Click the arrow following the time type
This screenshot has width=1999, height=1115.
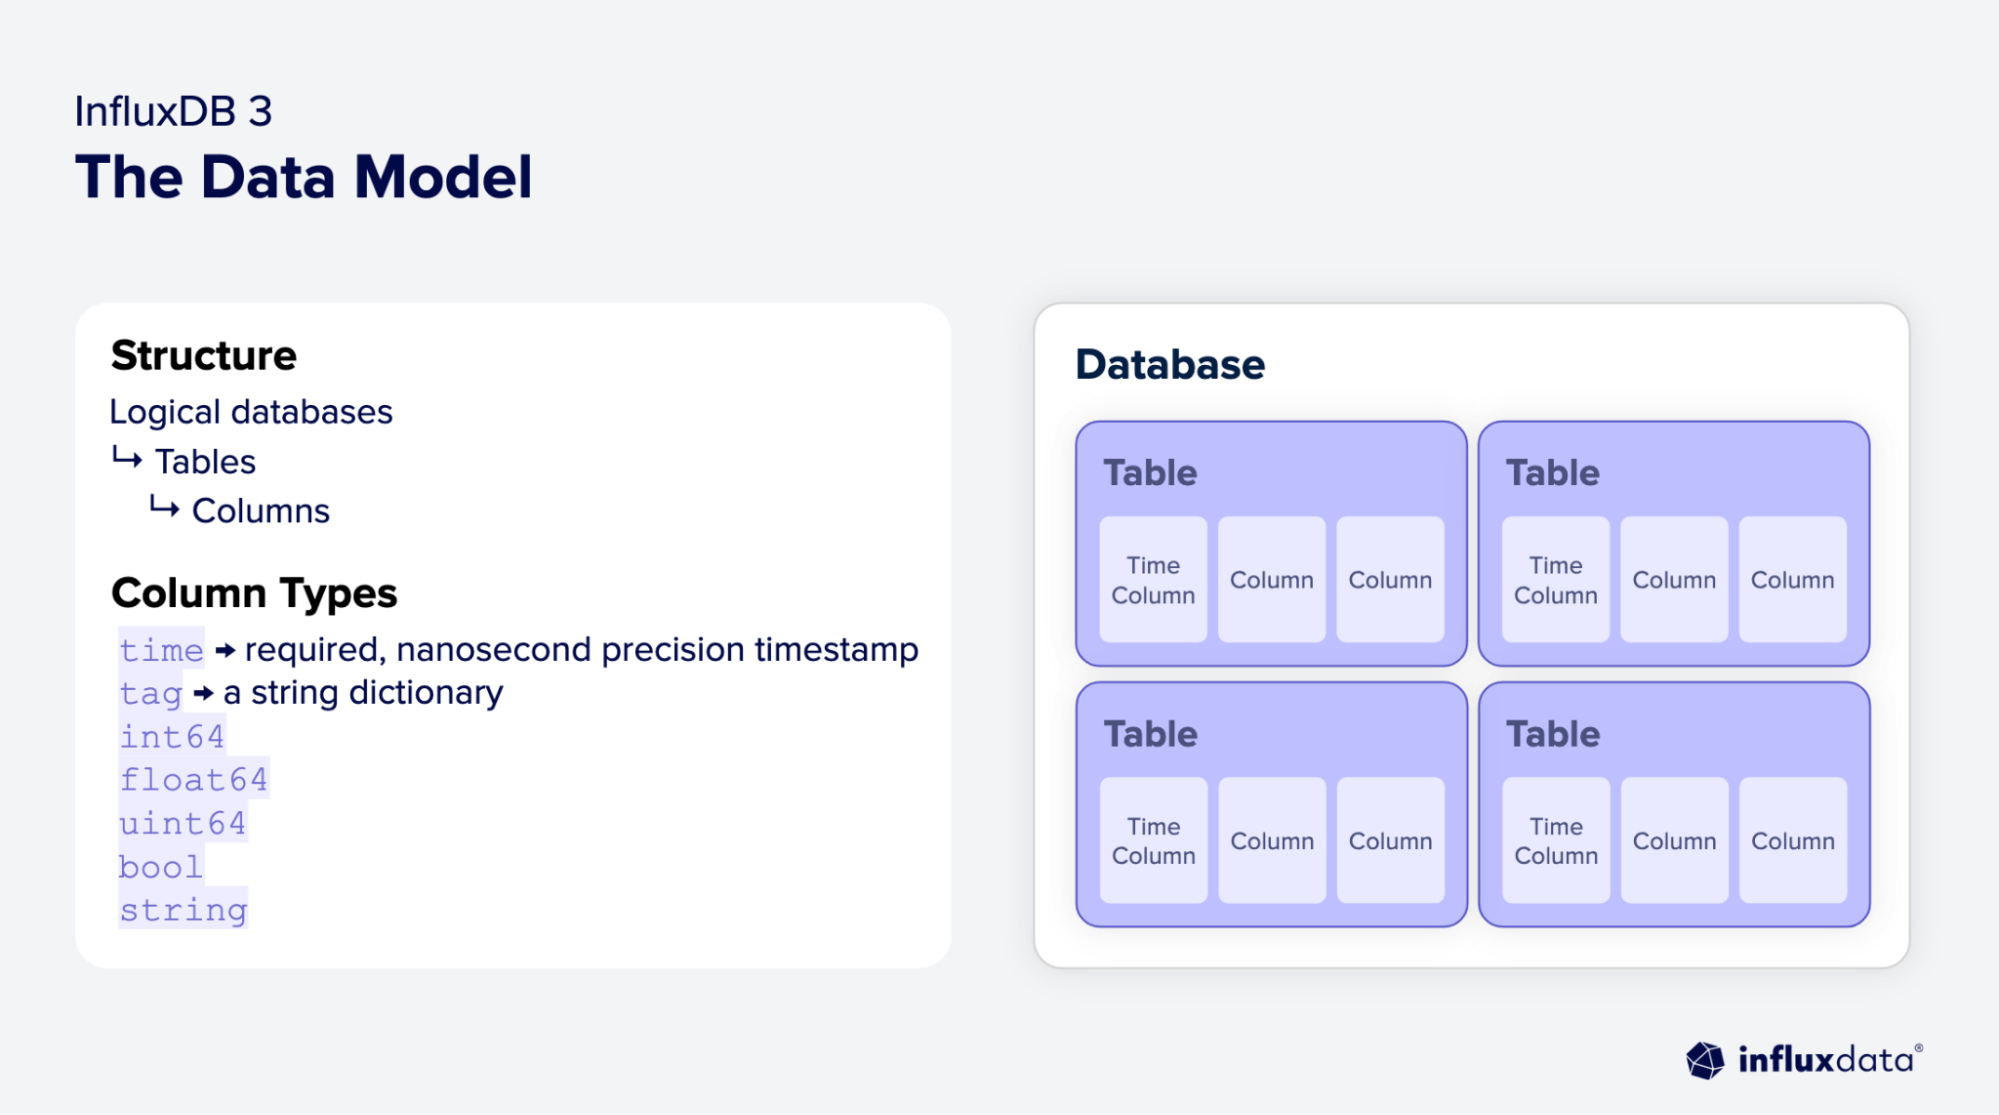(225, 651)
